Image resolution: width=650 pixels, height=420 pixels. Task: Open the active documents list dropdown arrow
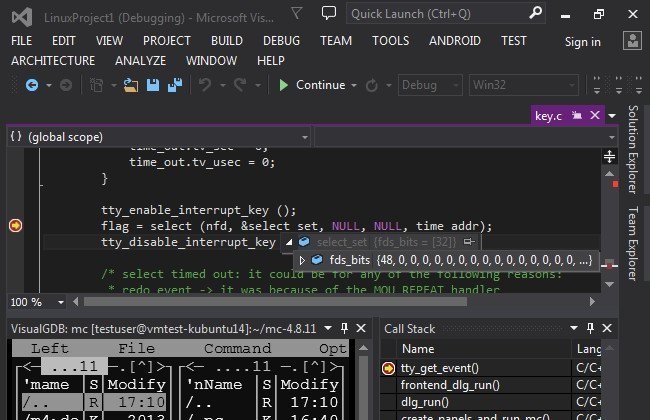612,116
